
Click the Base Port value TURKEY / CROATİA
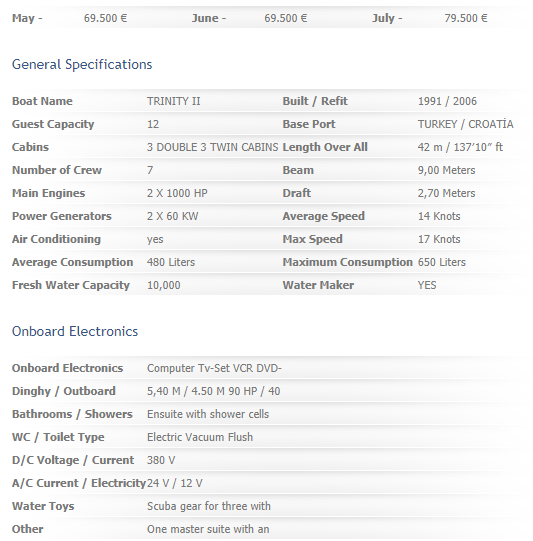tap(465, 124)
